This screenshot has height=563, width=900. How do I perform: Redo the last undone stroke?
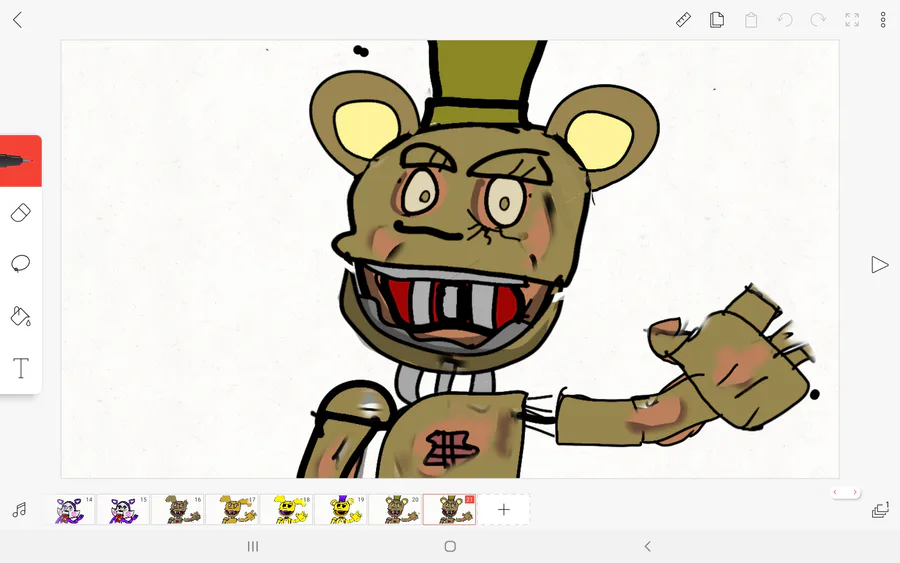818,20
